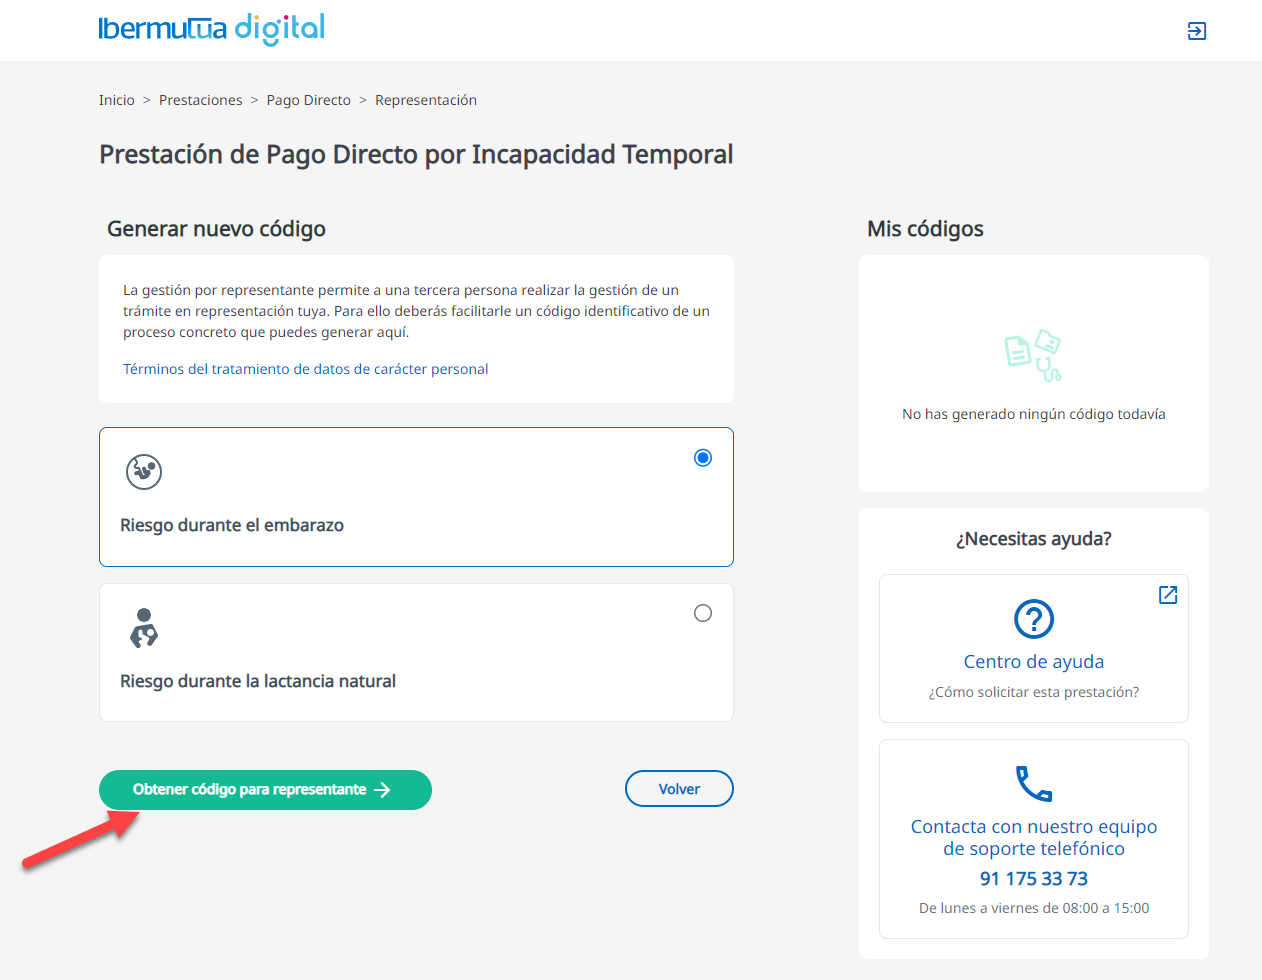Open the Centro de ayuda link
The height and width of the screenshot is (980, 1262).
coord(1033,661)
